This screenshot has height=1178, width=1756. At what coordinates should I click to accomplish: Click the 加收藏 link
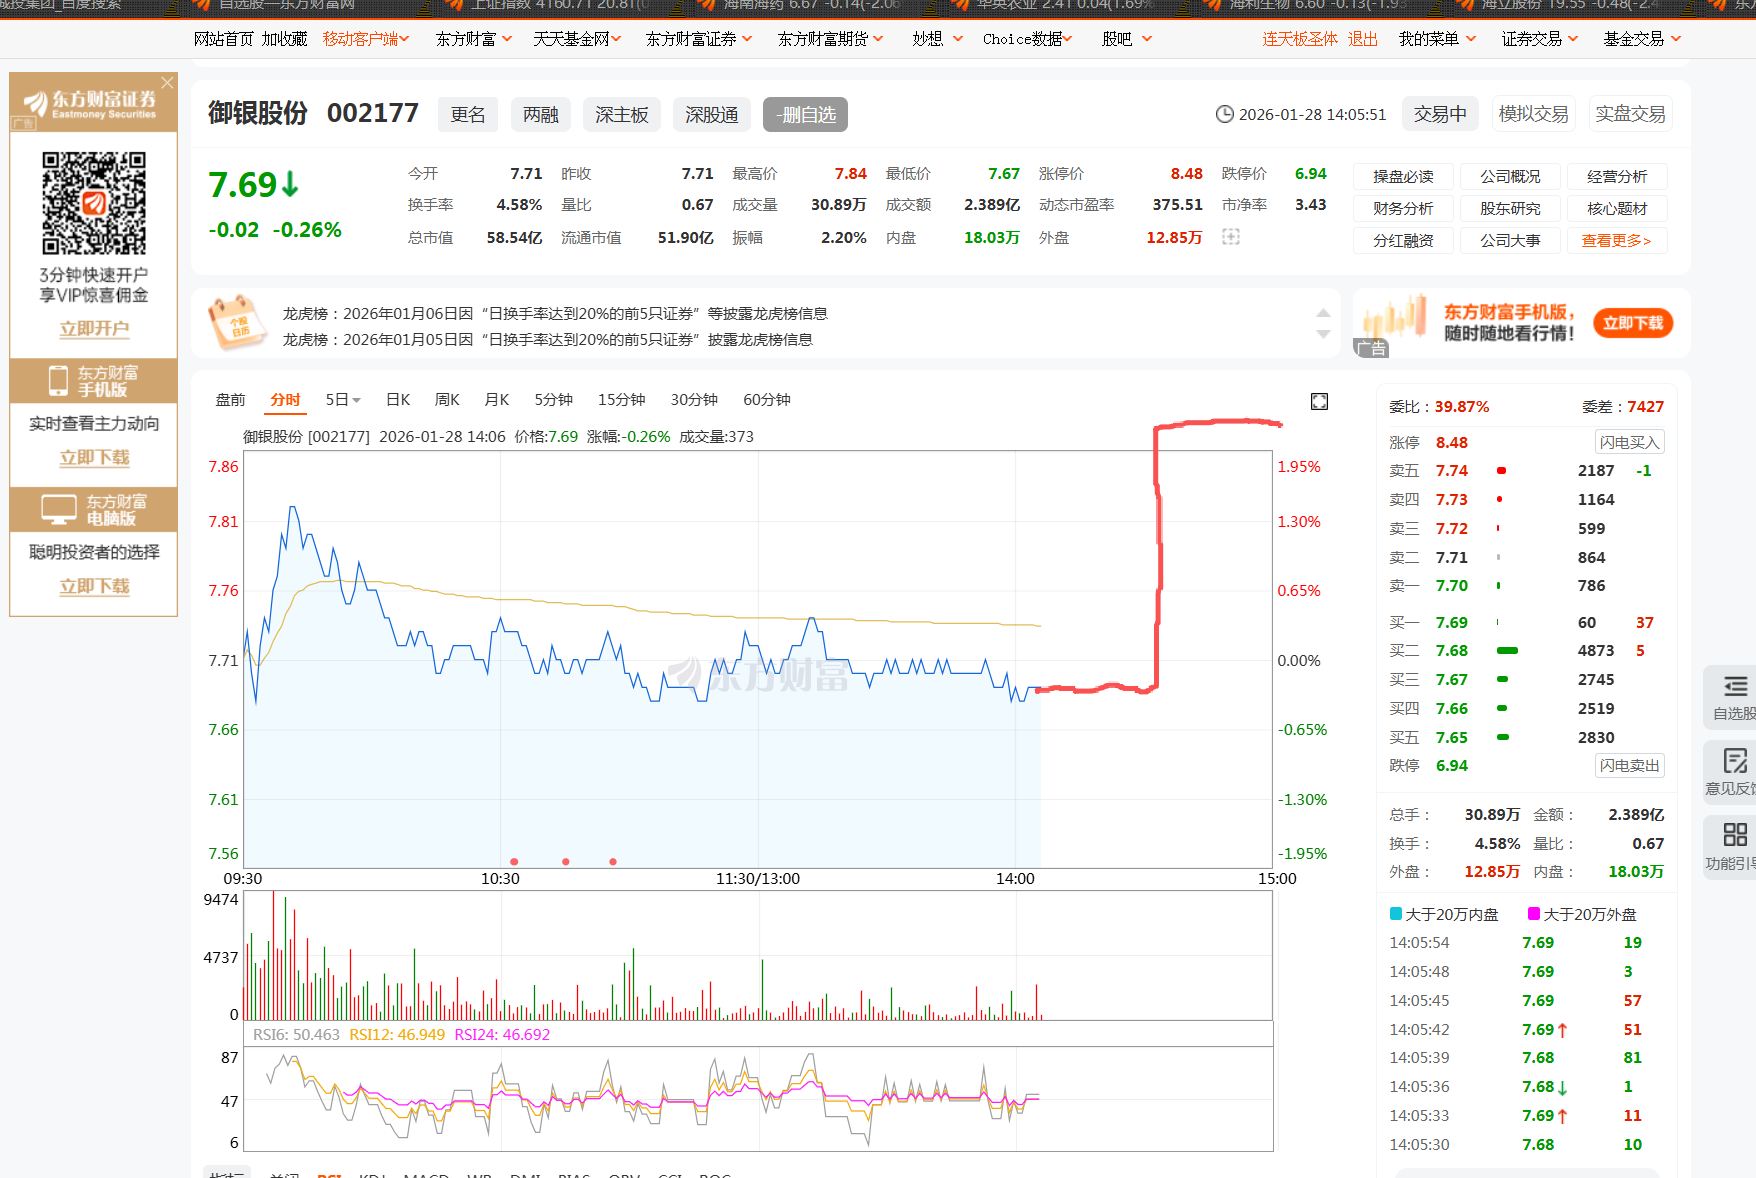(x=285, y=39)
